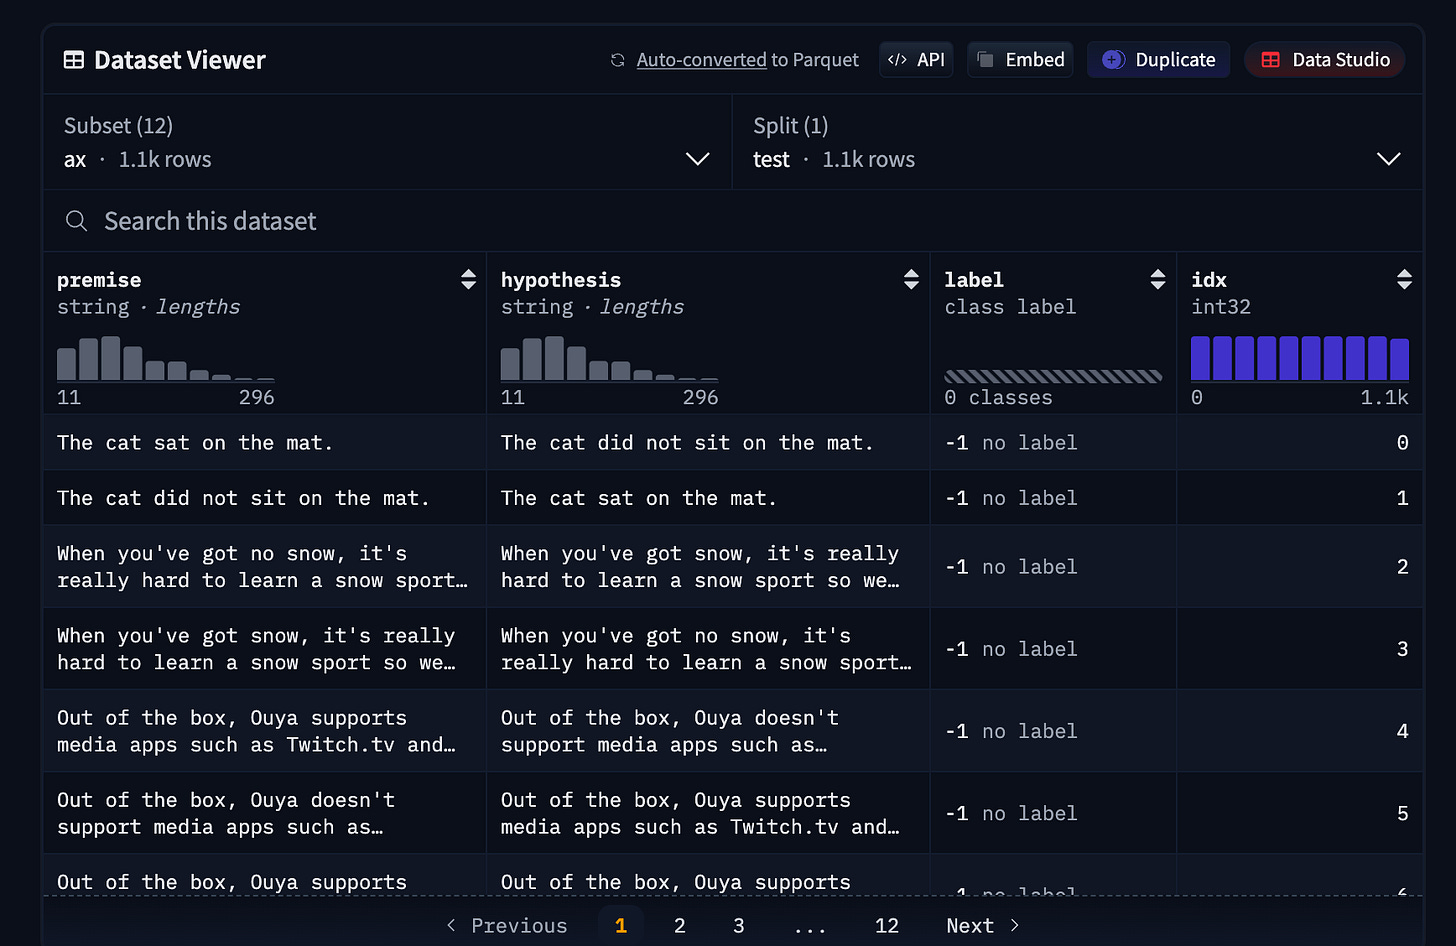Open the API code button

click(x=916, y=60)
